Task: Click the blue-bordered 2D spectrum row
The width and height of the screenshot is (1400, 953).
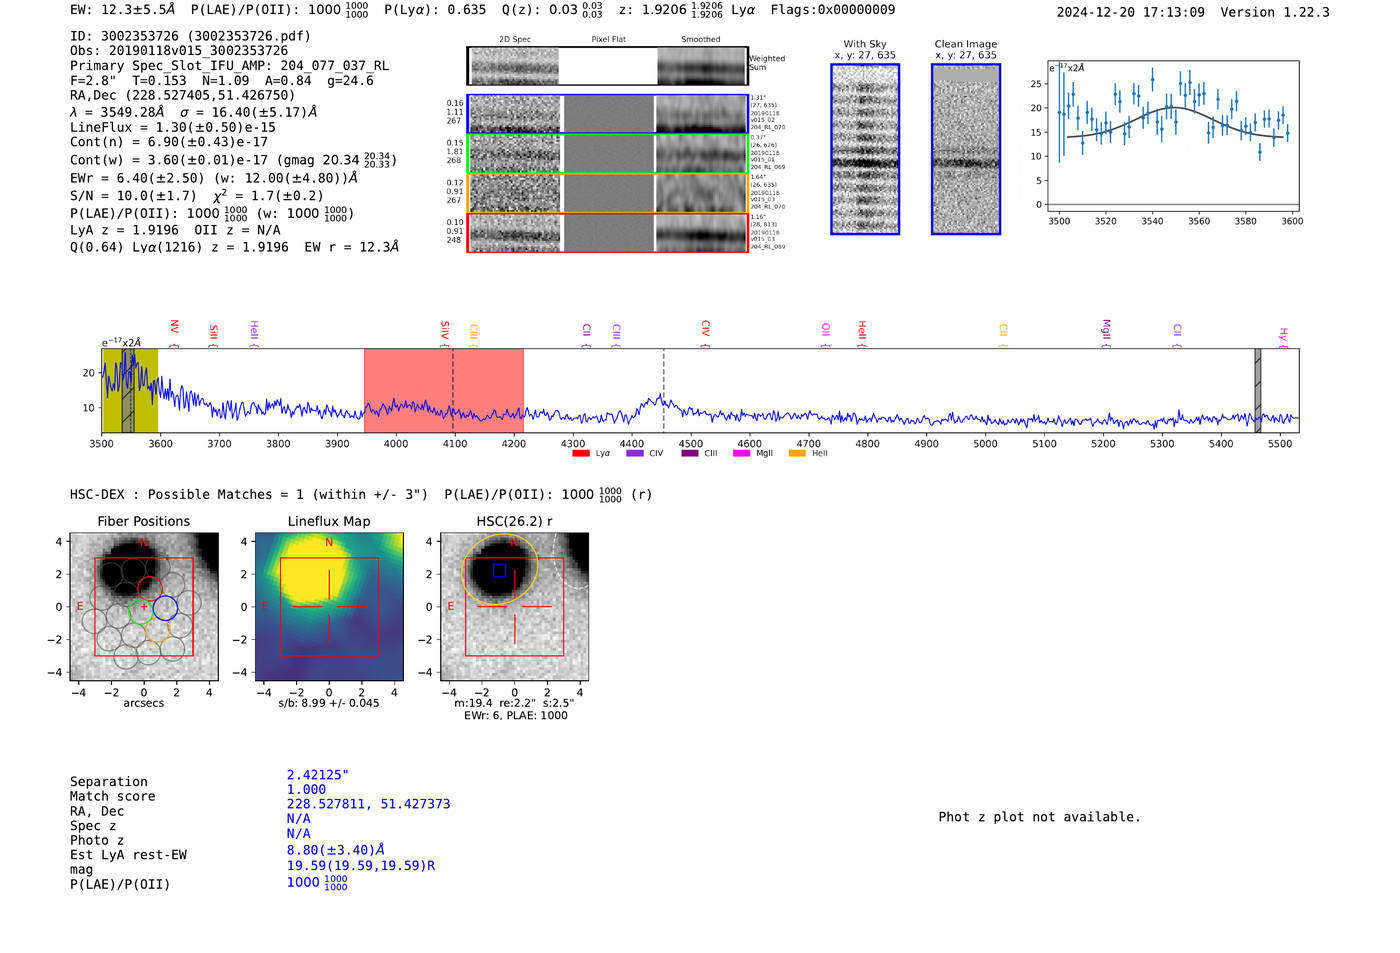Action: [x=608, y=114]
